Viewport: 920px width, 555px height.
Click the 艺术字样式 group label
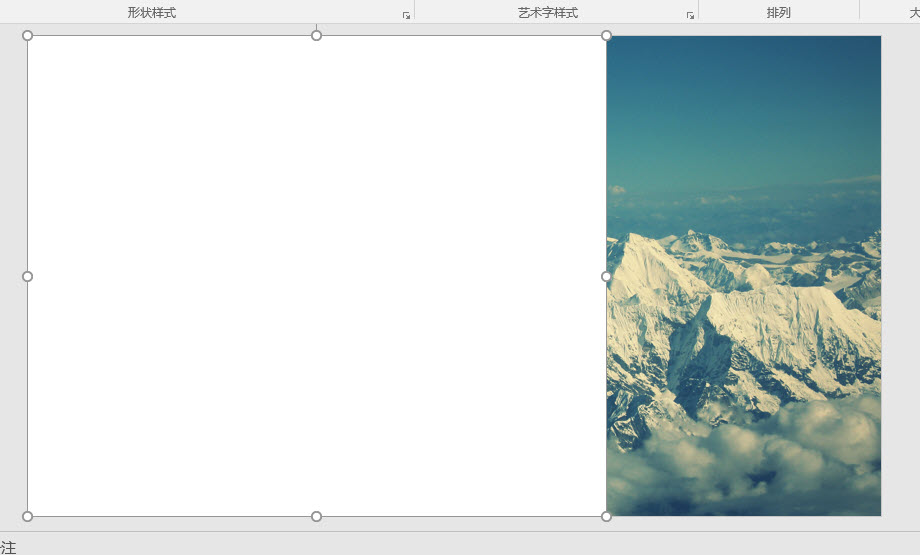click(548, 12)
